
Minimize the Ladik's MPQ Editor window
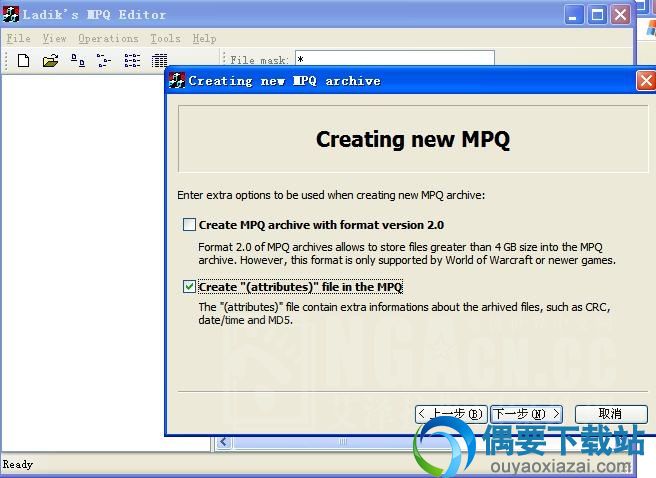point(574,15)
